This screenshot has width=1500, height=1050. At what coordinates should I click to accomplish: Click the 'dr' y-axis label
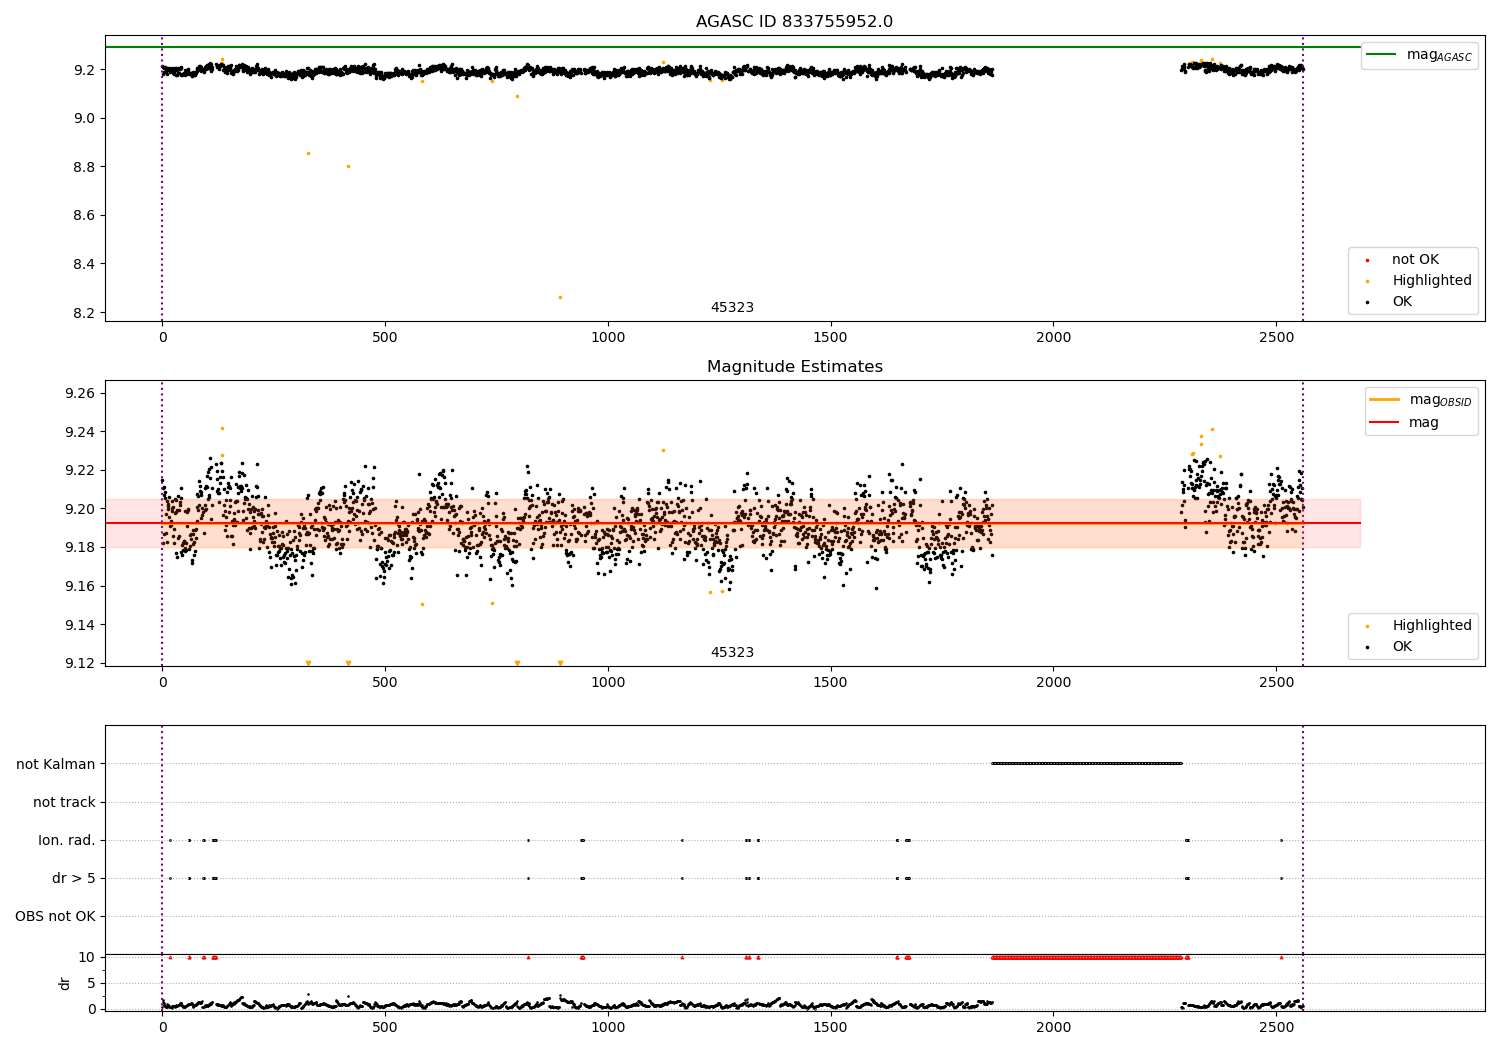pos(65,983)
